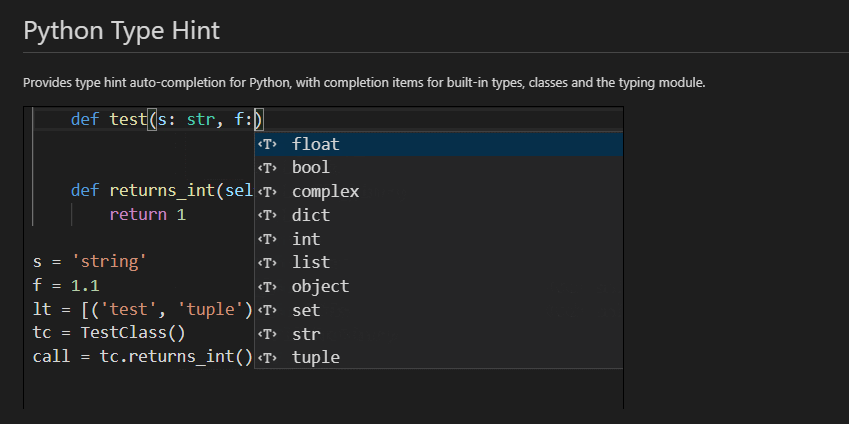The image size is (849, 424).
Task: Click the type icon next to object
Action: point(267,286)
